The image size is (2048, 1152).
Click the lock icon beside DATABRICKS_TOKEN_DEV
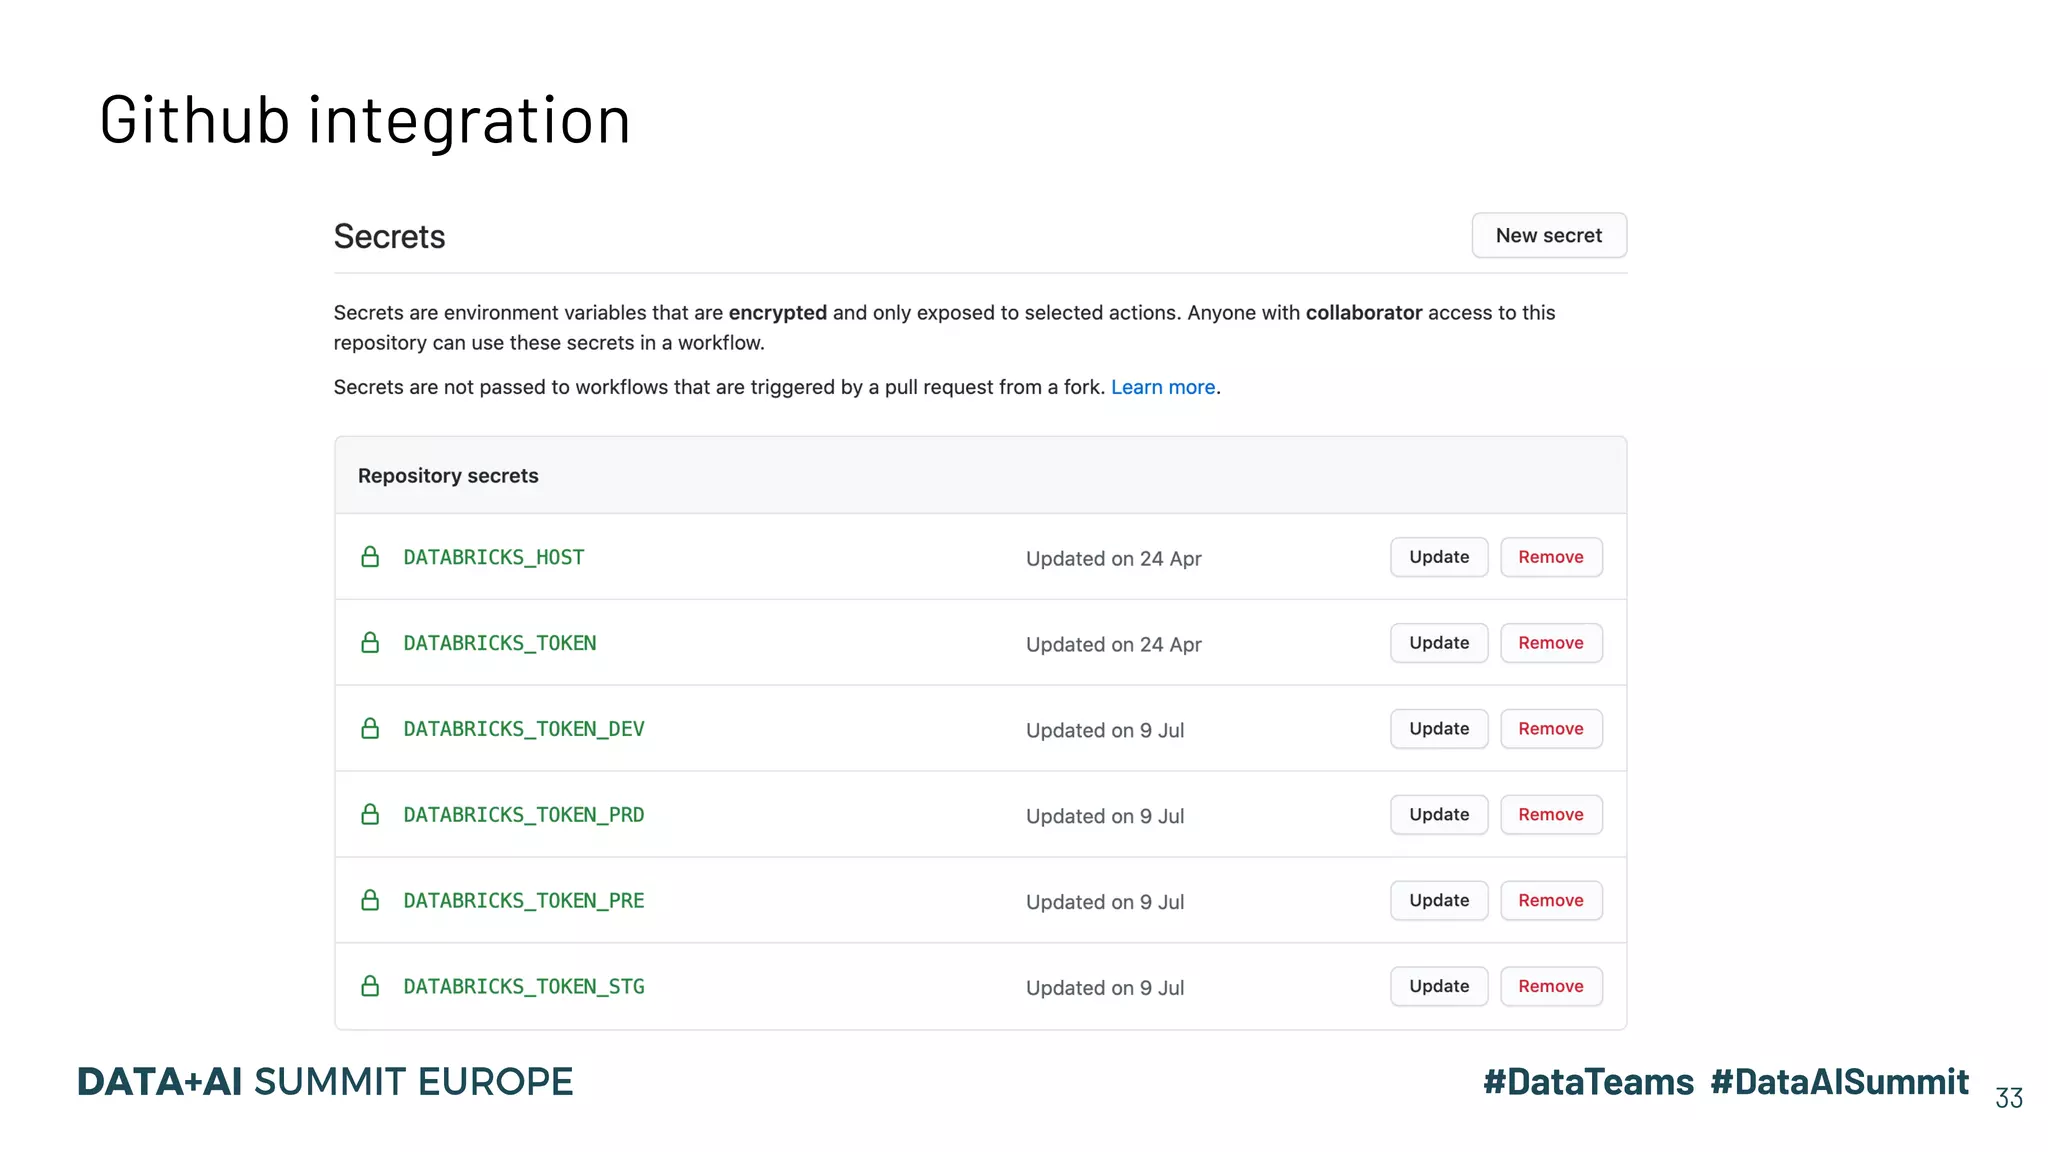pyautogui.click(x=370, y=729)
